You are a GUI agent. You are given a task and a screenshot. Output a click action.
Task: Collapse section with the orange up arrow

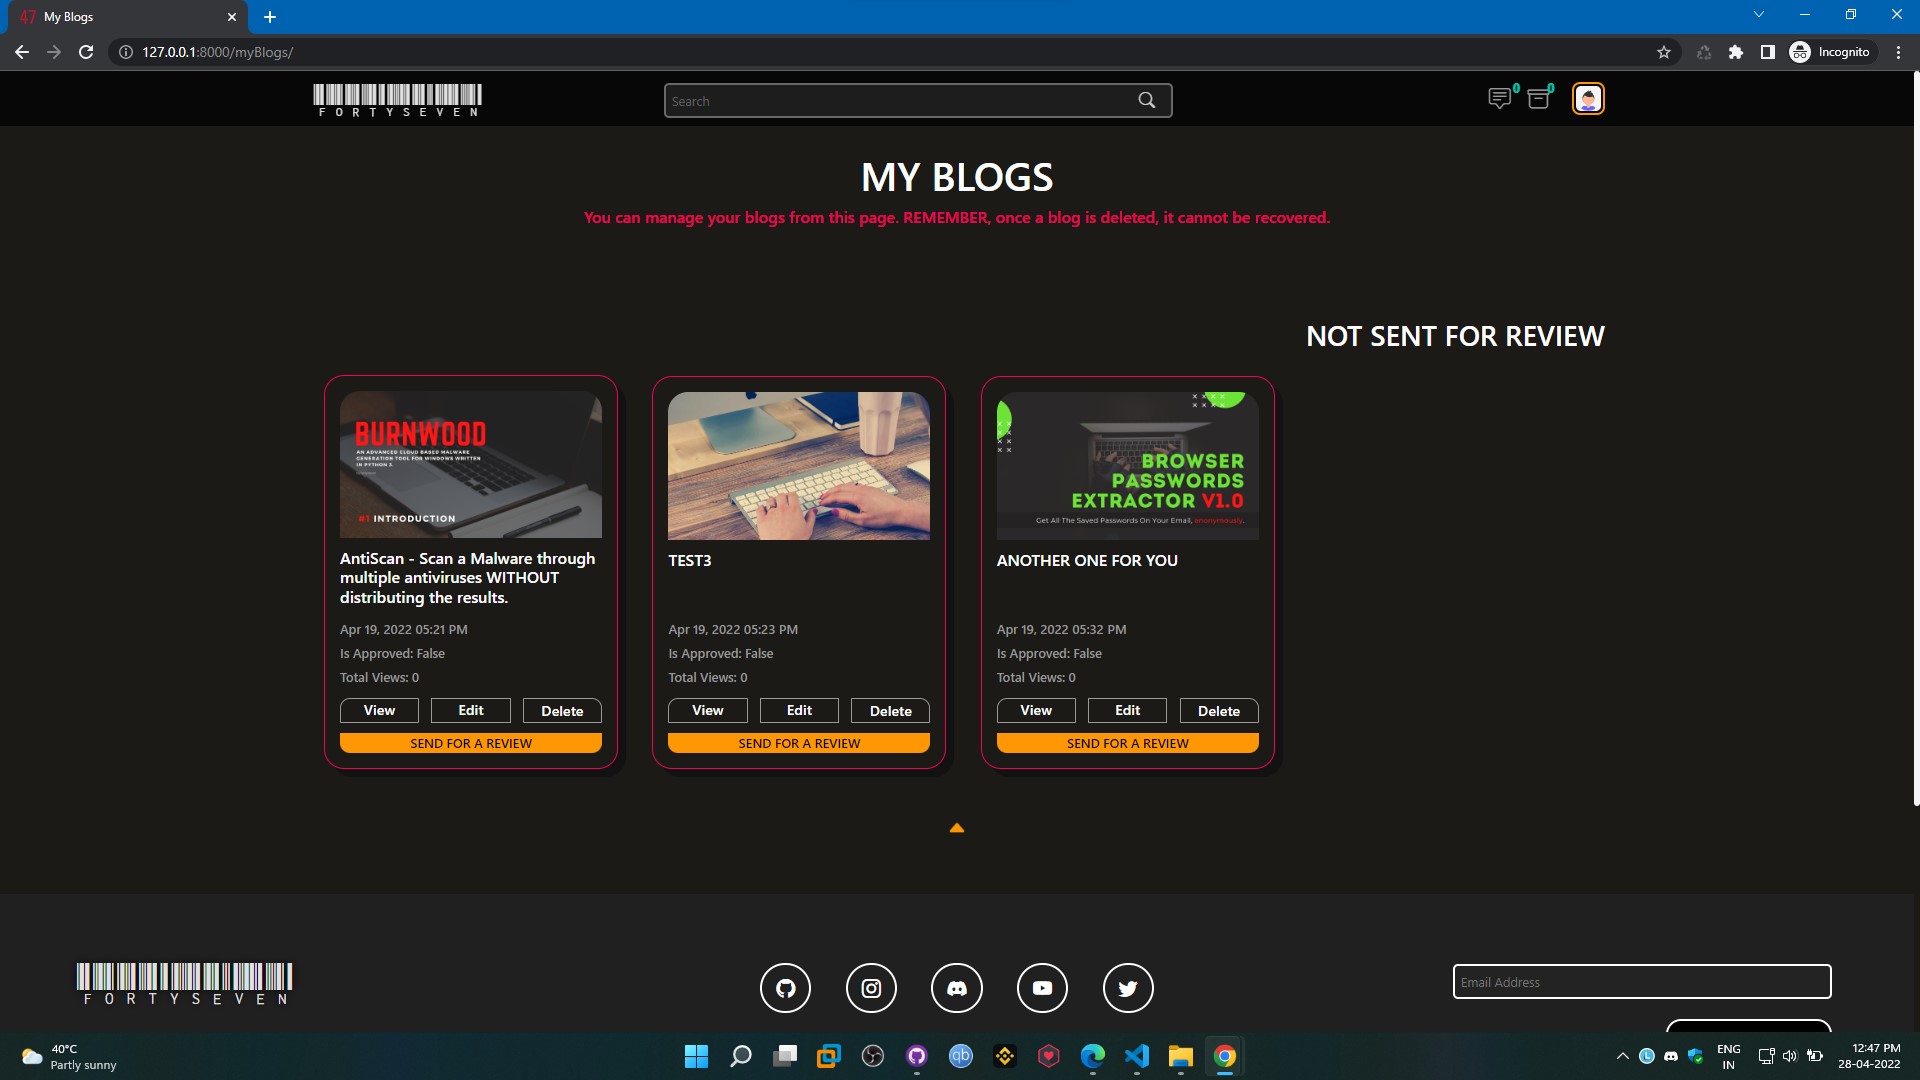click(x=956, y=828)
